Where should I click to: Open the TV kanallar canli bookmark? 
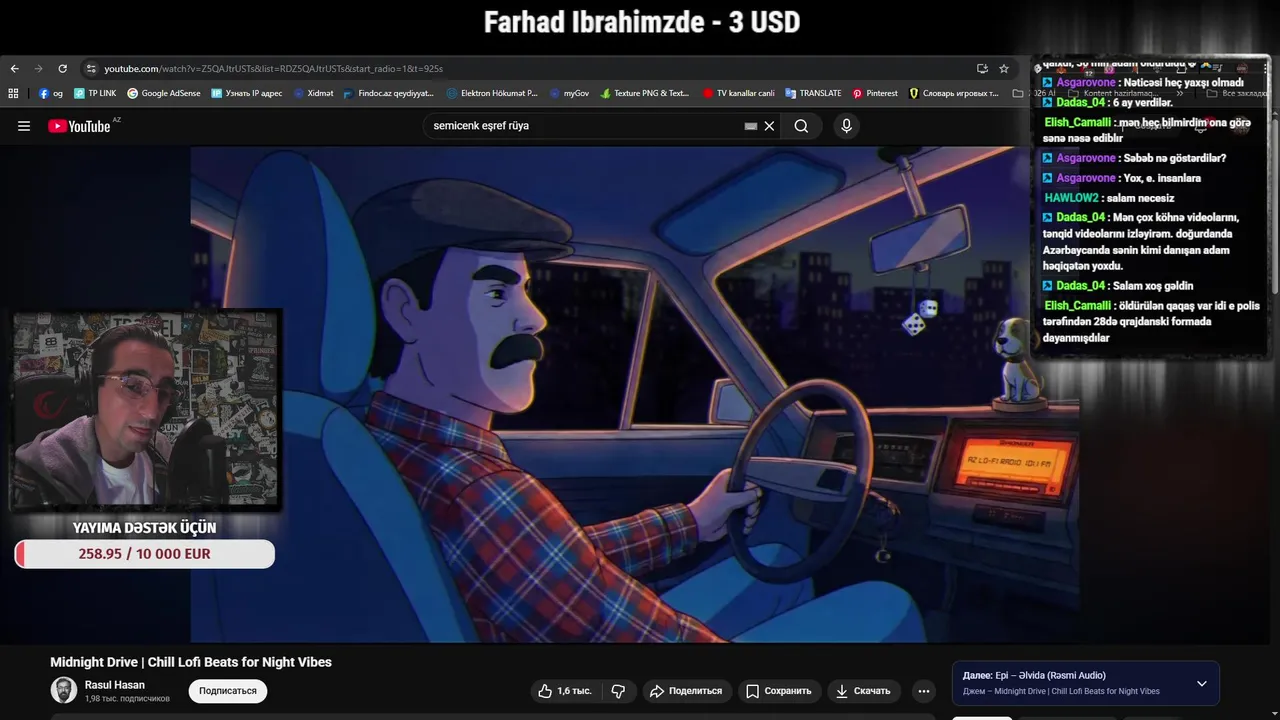pyautogui.click(x=738, y=93)
